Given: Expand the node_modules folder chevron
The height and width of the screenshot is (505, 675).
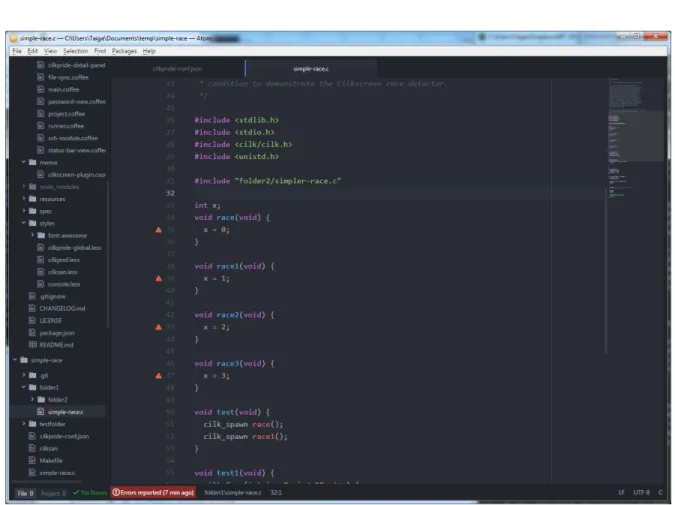Looking at the screenshot, I should click(24, 186).
